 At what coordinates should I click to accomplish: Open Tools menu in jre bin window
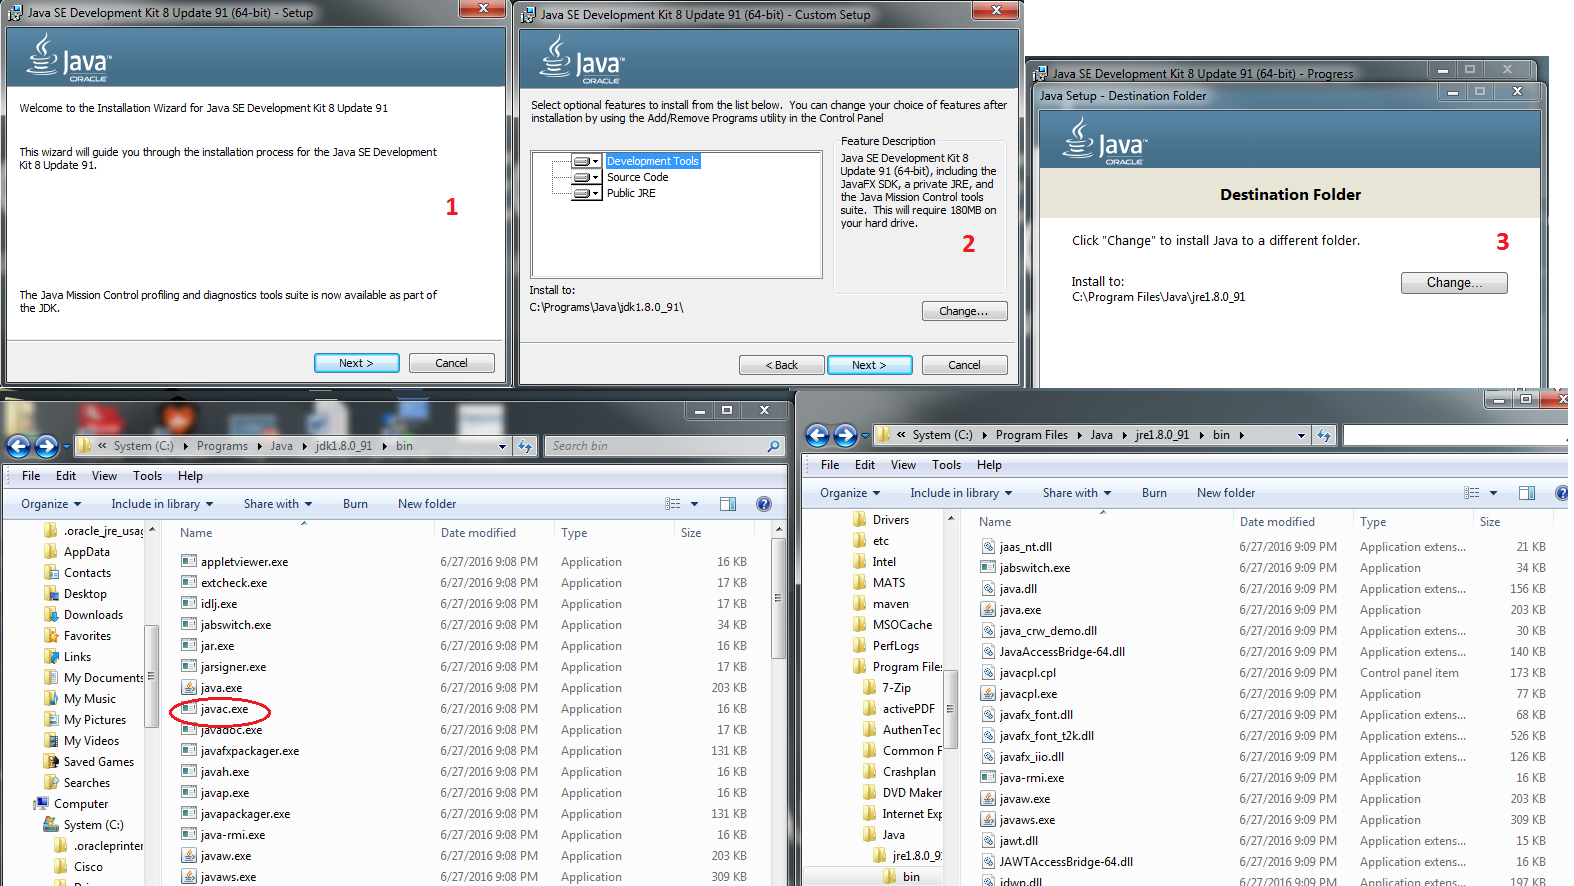point(946,465)
